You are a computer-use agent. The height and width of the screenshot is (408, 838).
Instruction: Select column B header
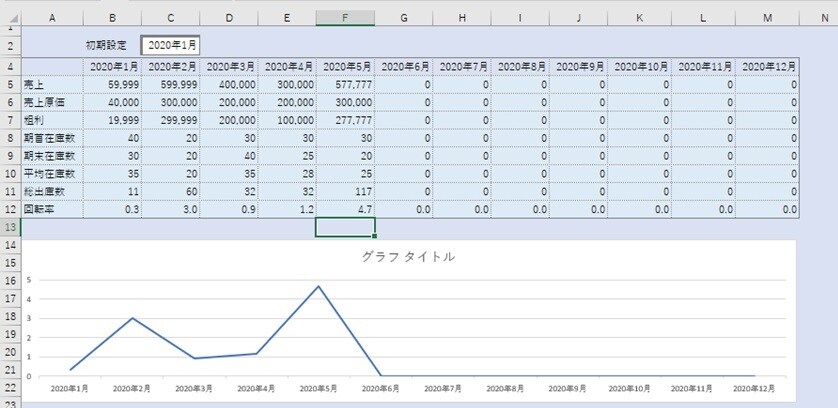[112, 18]
